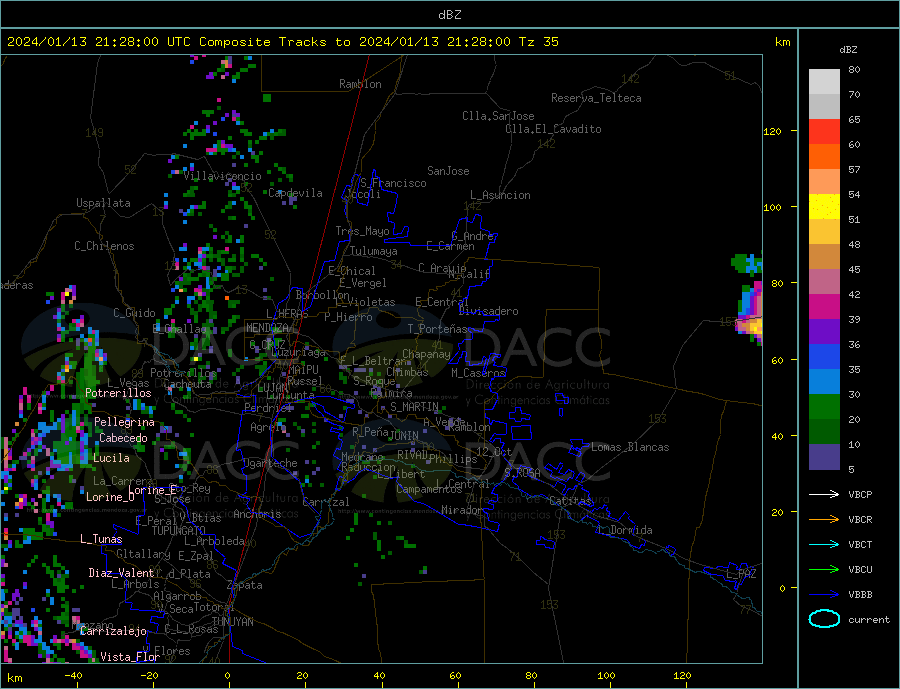Click the Vista_Flor place label

coord(130,657)
